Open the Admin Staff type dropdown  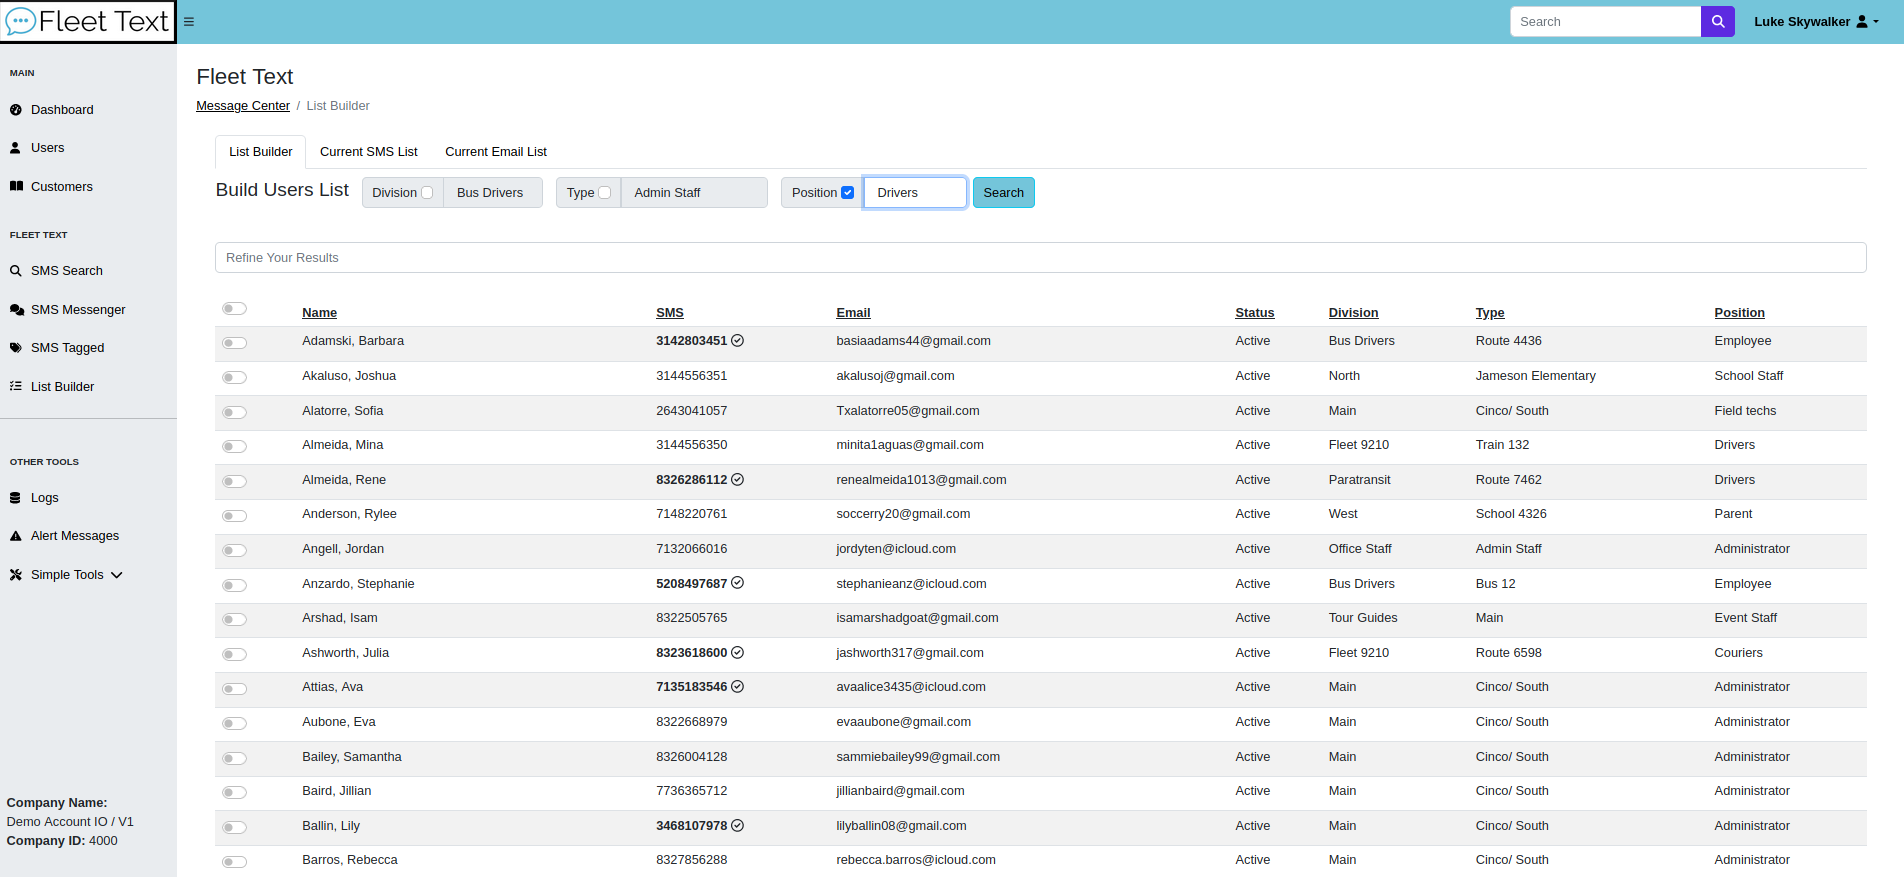tap(694, 193)
